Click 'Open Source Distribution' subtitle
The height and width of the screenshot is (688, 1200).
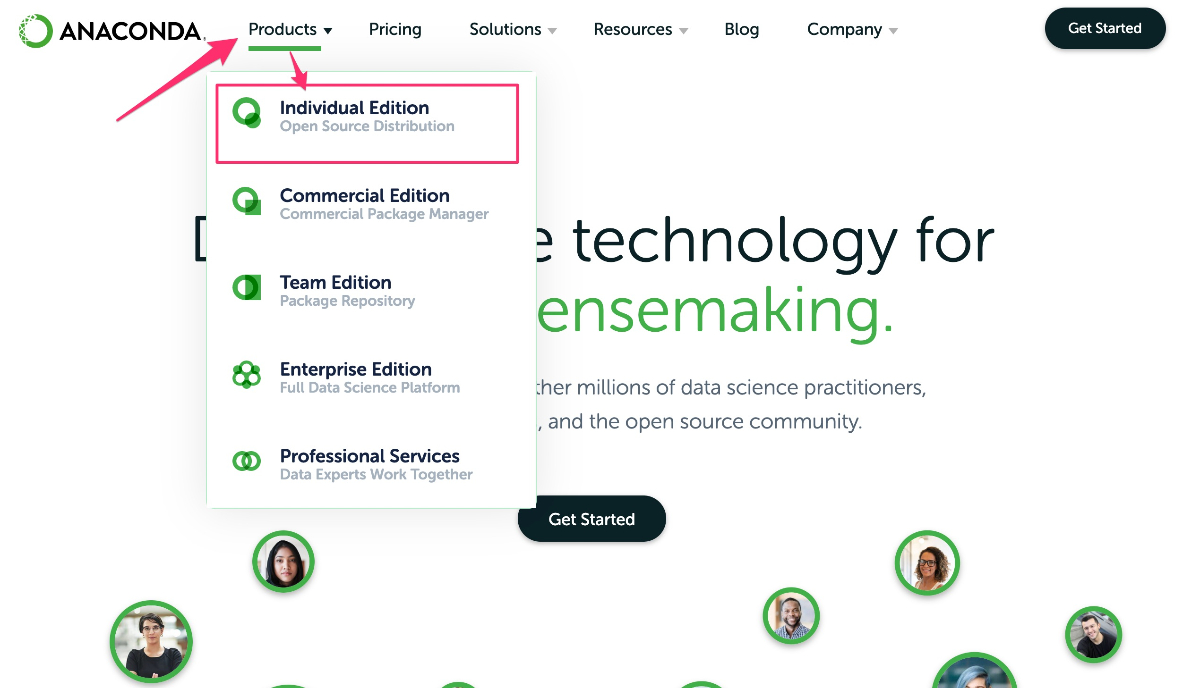[x=367, y=126]
